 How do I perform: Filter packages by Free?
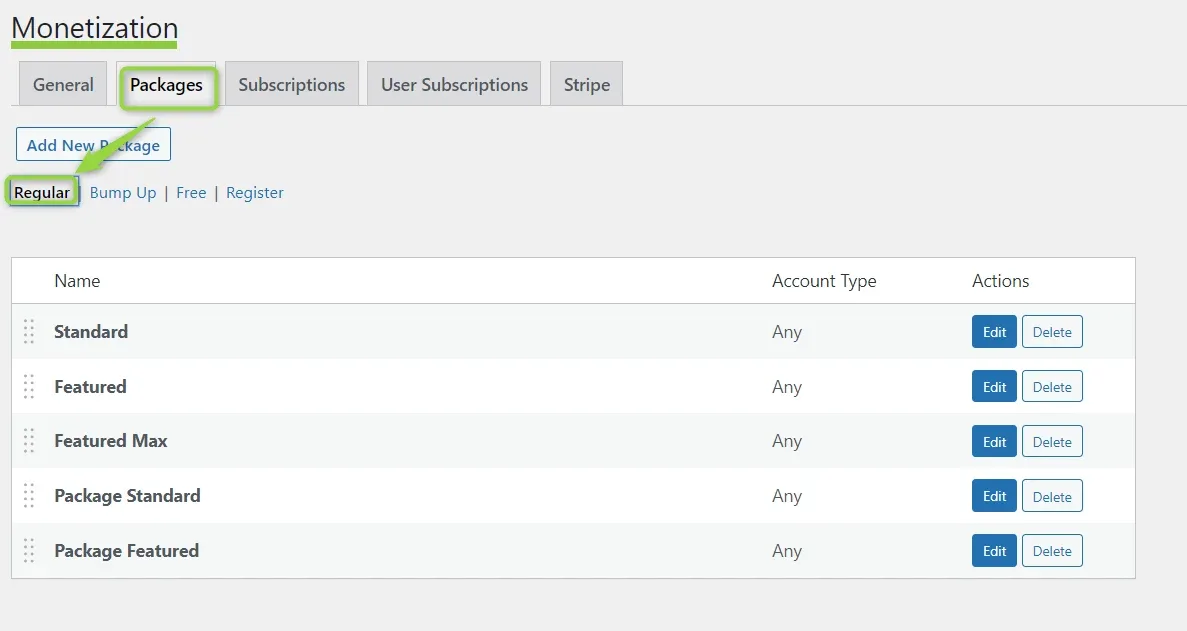pos(191,192)
